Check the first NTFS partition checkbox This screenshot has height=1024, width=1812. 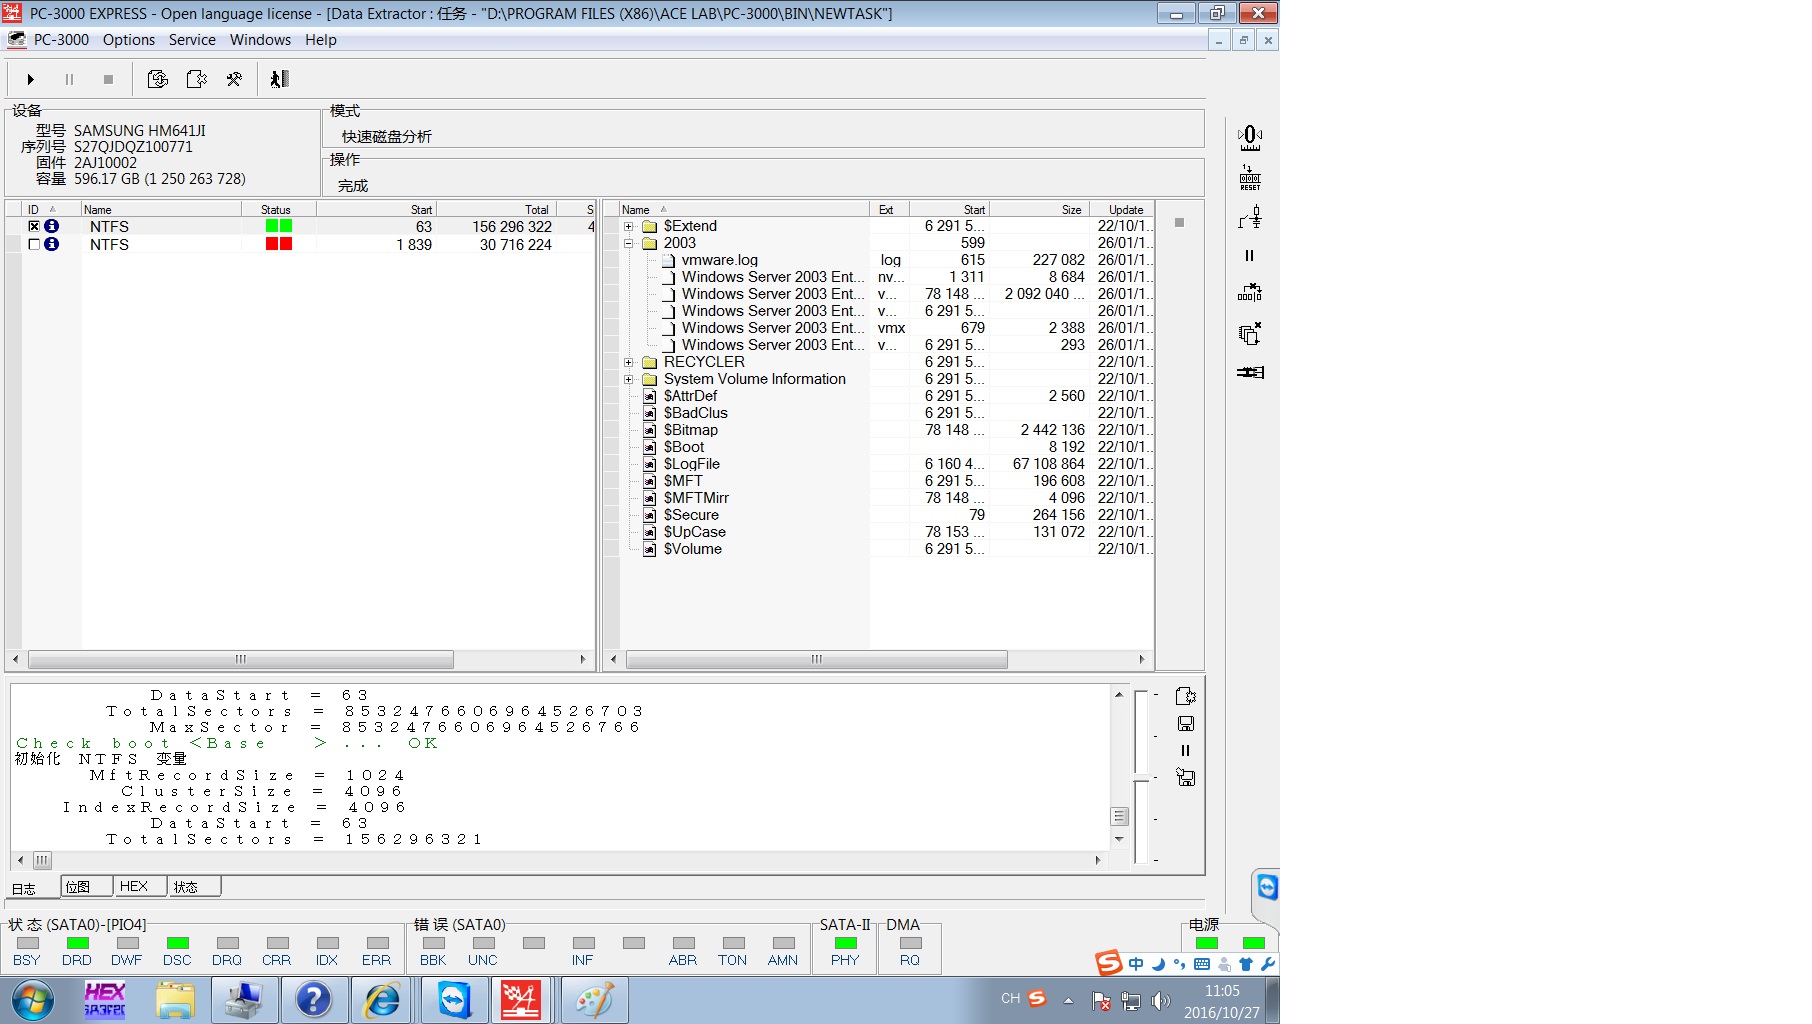point(34,226)
